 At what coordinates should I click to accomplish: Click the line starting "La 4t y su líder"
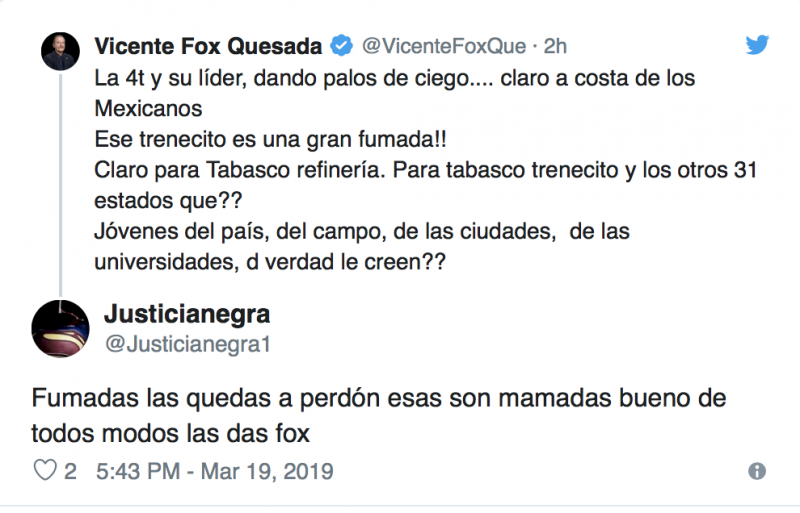(393, 77)
